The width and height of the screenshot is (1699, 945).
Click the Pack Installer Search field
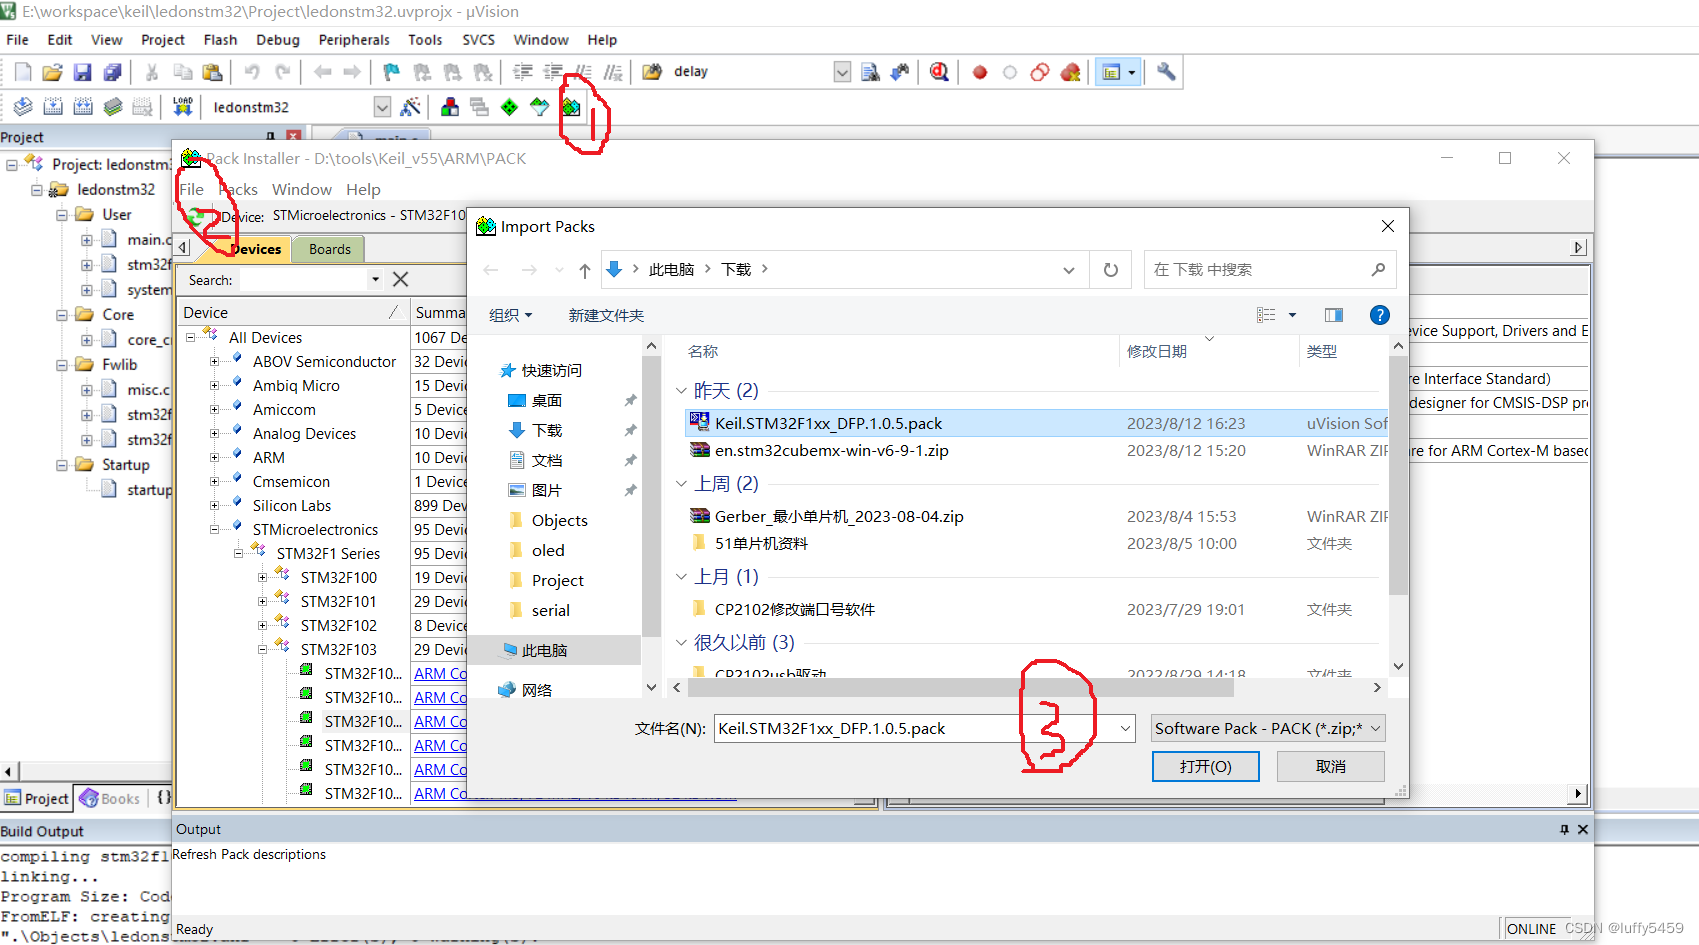click(305, 280)
